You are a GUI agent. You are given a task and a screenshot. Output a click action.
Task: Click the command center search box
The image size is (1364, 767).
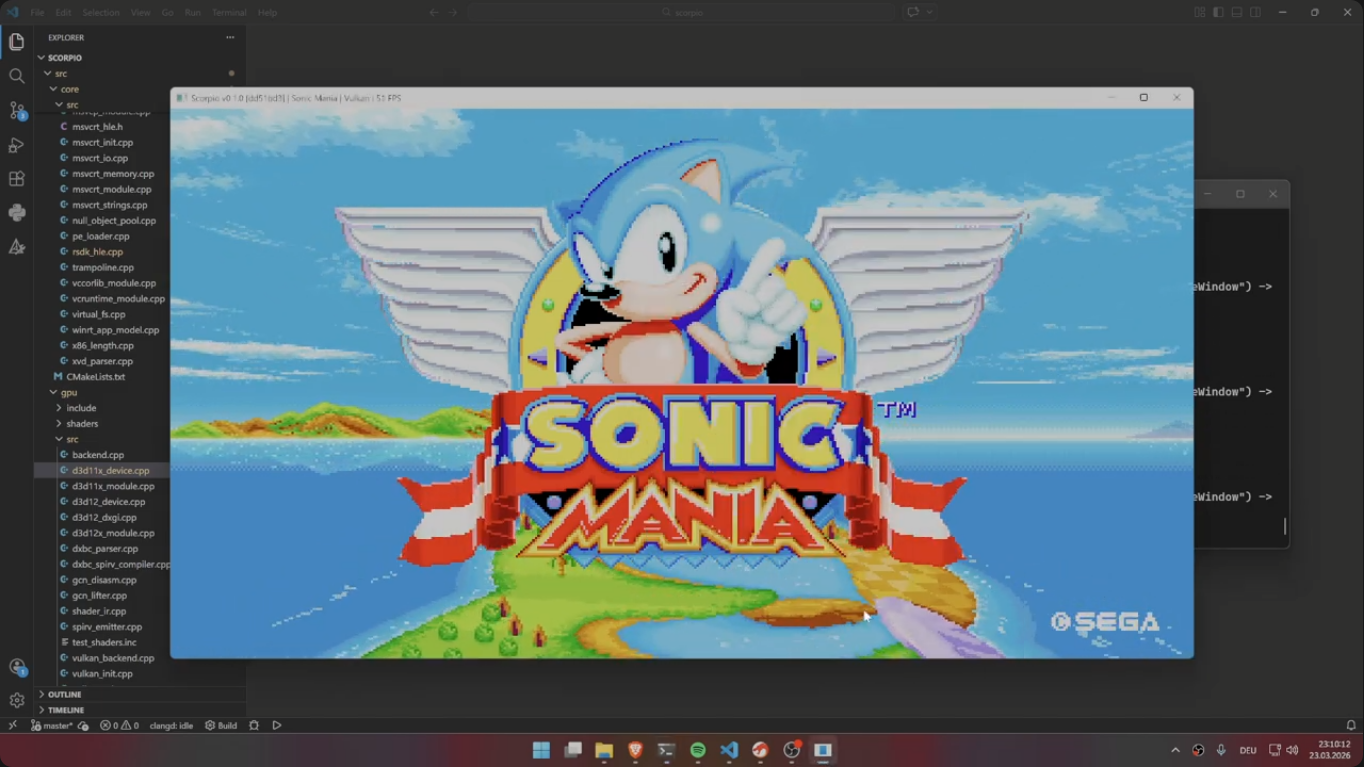point(682,12)
